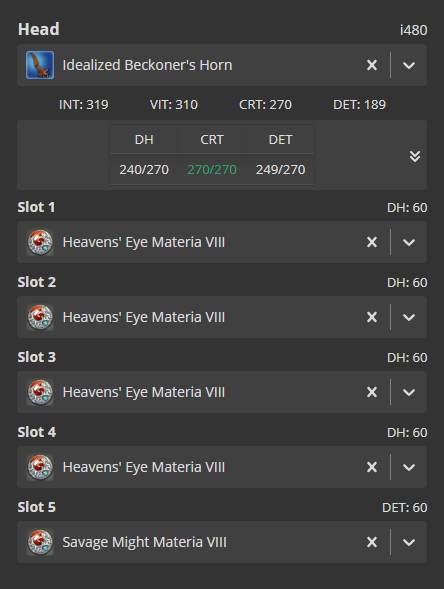
Task: Select the CRT 270/270 stat cell
Action: click(x=212, y=170)
